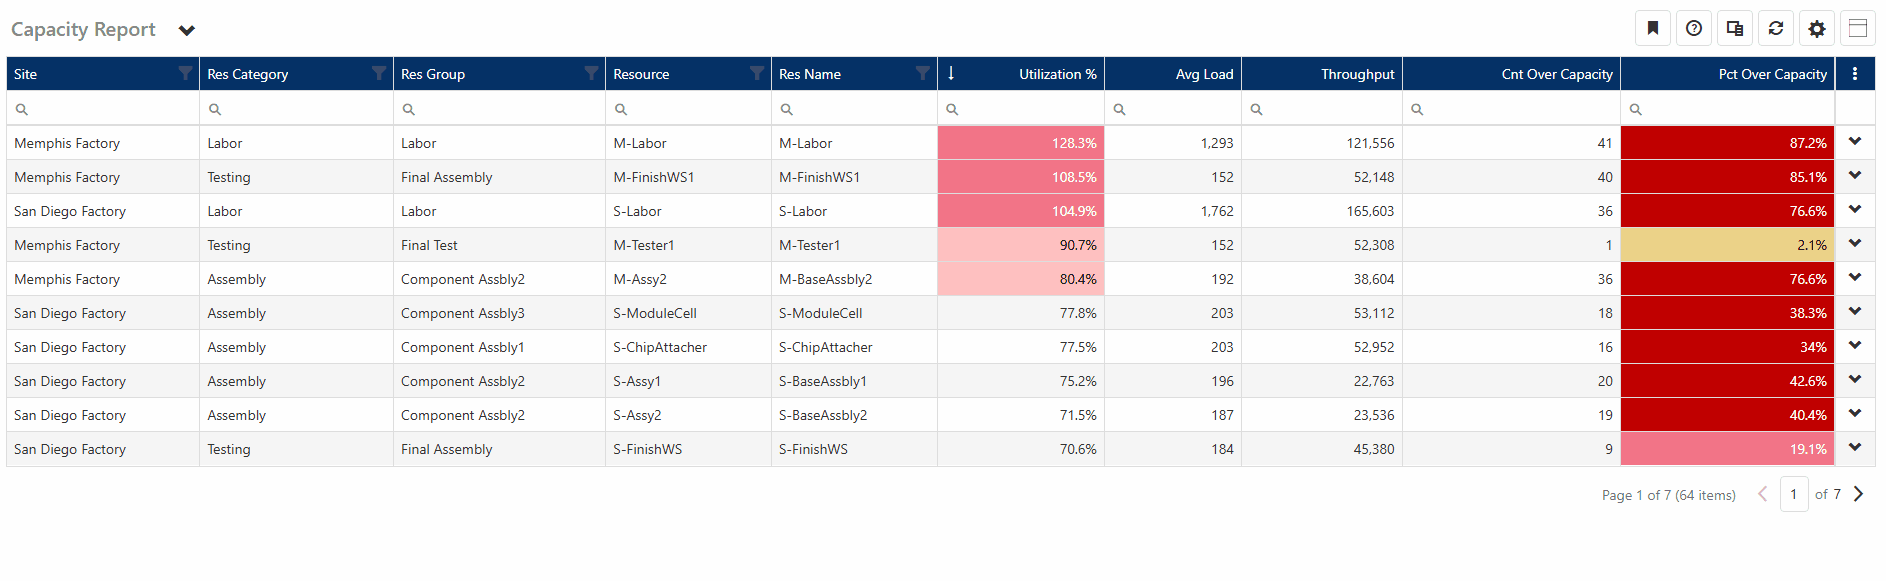Screen dimensions: 1886x581
Task: Toggle filter on the Res Name column
Action: pos(923,73)
